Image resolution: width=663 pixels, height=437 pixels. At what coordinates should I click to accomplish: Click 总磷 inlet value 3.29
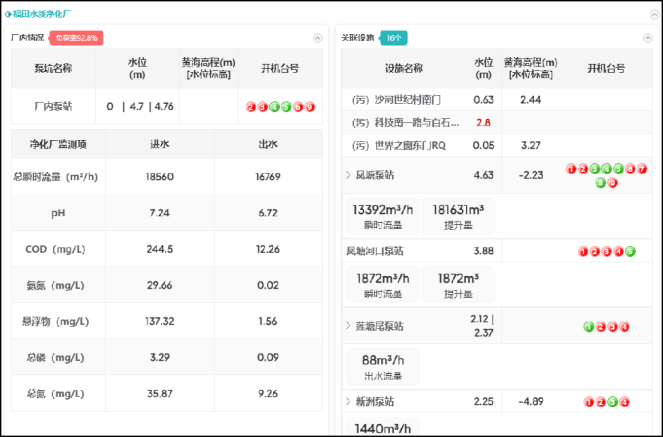(159, 358)
